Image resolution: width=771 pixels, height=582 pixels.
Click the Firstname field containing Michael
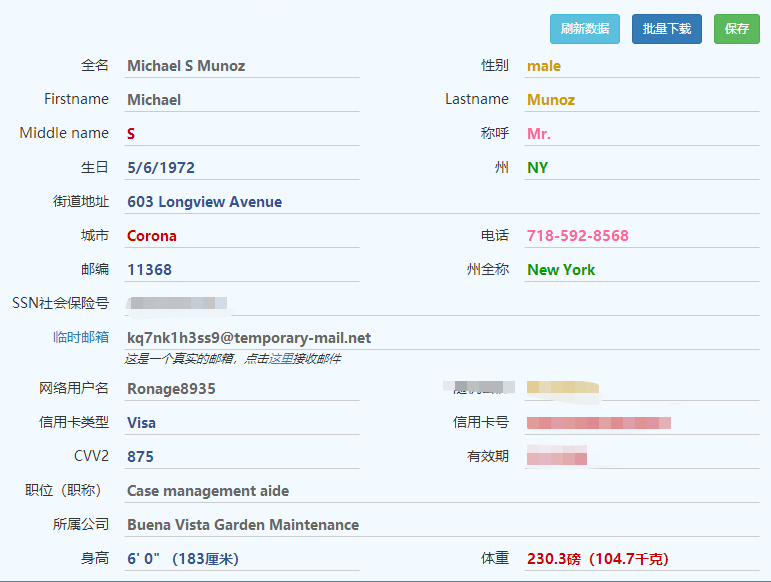(x=242, y=100)
